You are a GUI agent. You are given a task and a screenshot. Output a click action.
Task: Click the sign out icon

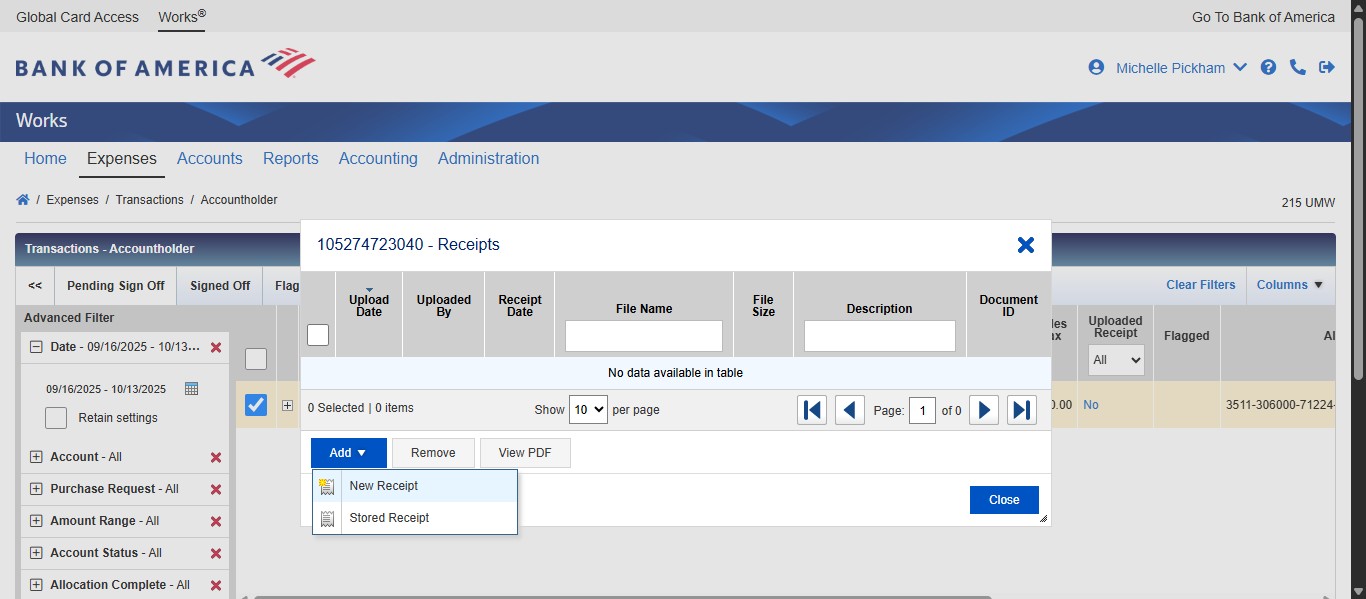(1327, 67)
